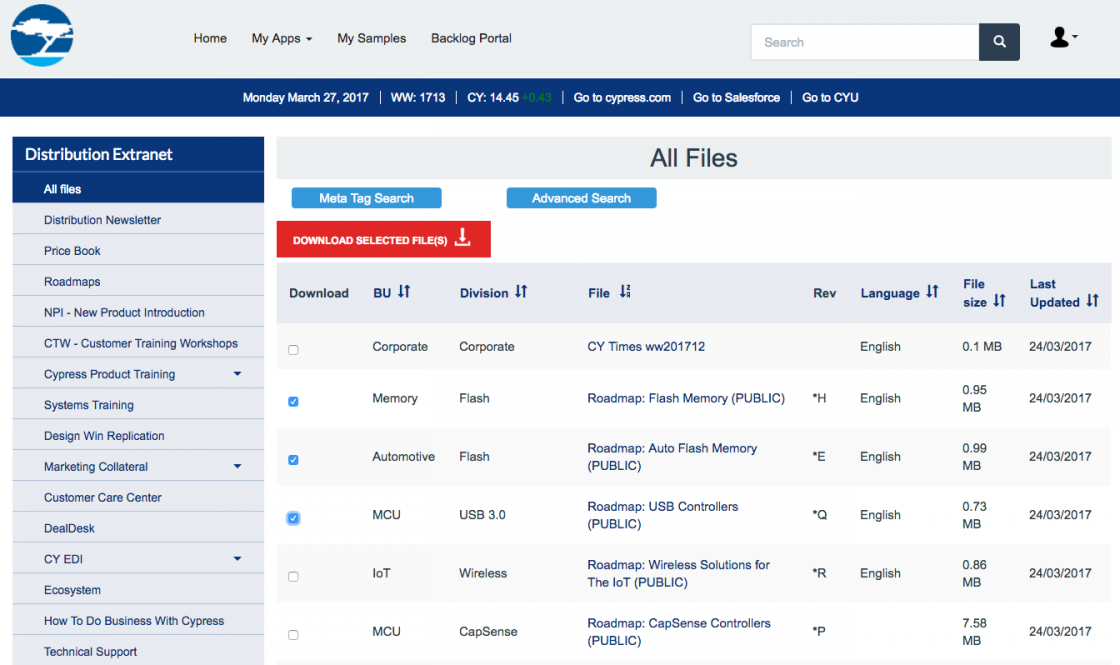Click Meta Tag Search button
Viewport: 1120px width, 665px height.
pyautogui.click(x=366, y=198)
